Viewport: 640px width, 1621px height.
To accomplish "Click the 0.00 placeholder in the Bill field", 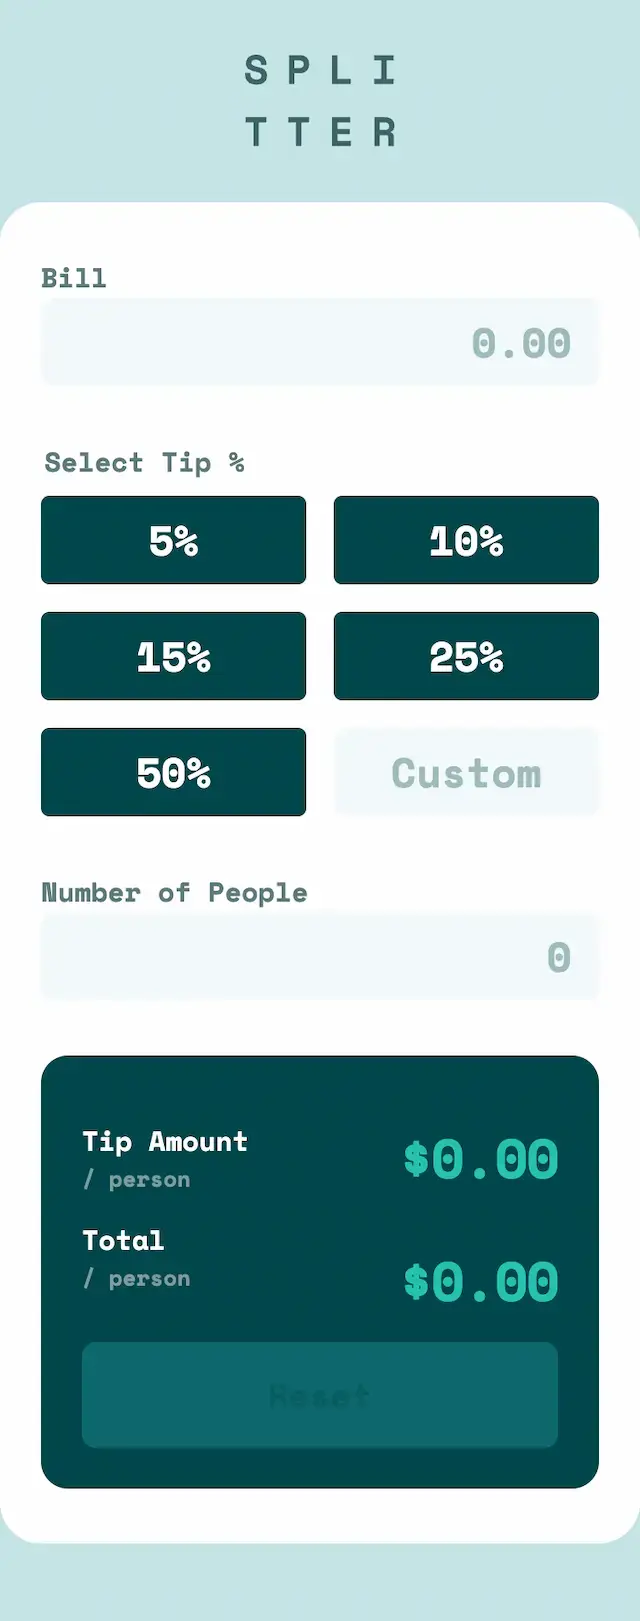I will click(521, 341).
